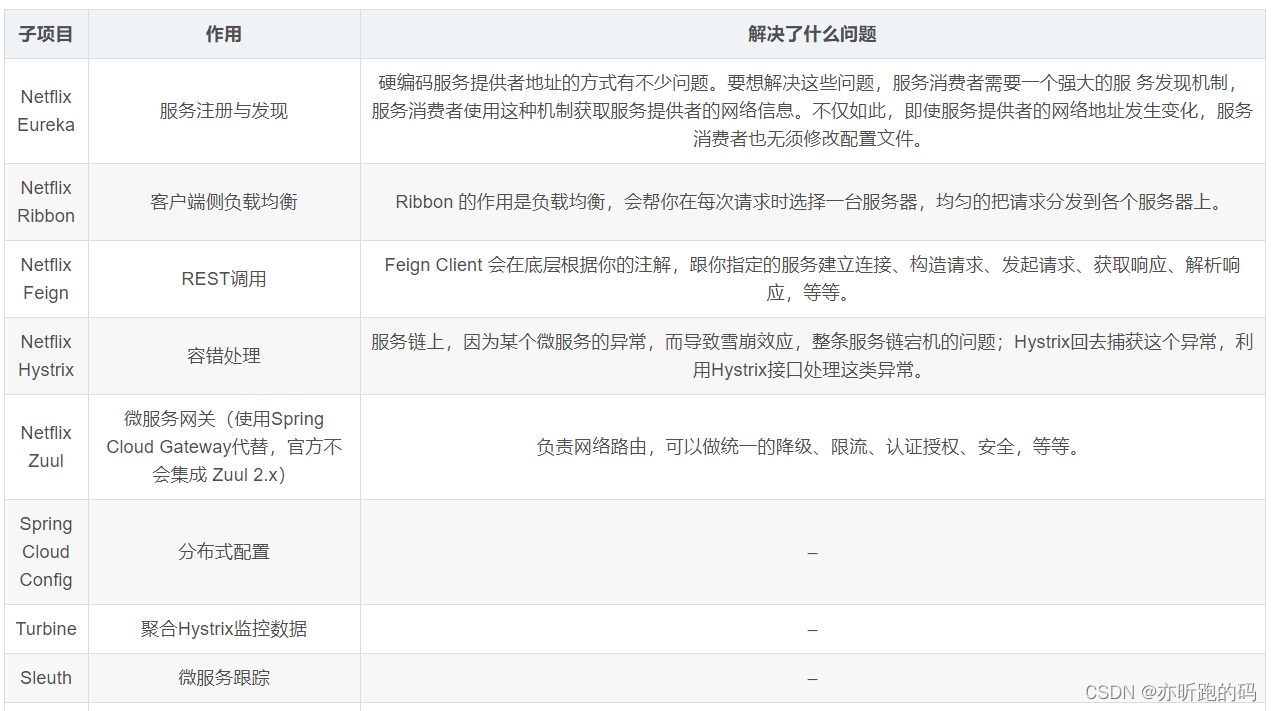Click the 负责网络路由 description cell
This screenshot has height=711, width=1271.
(x=812, y=447)
